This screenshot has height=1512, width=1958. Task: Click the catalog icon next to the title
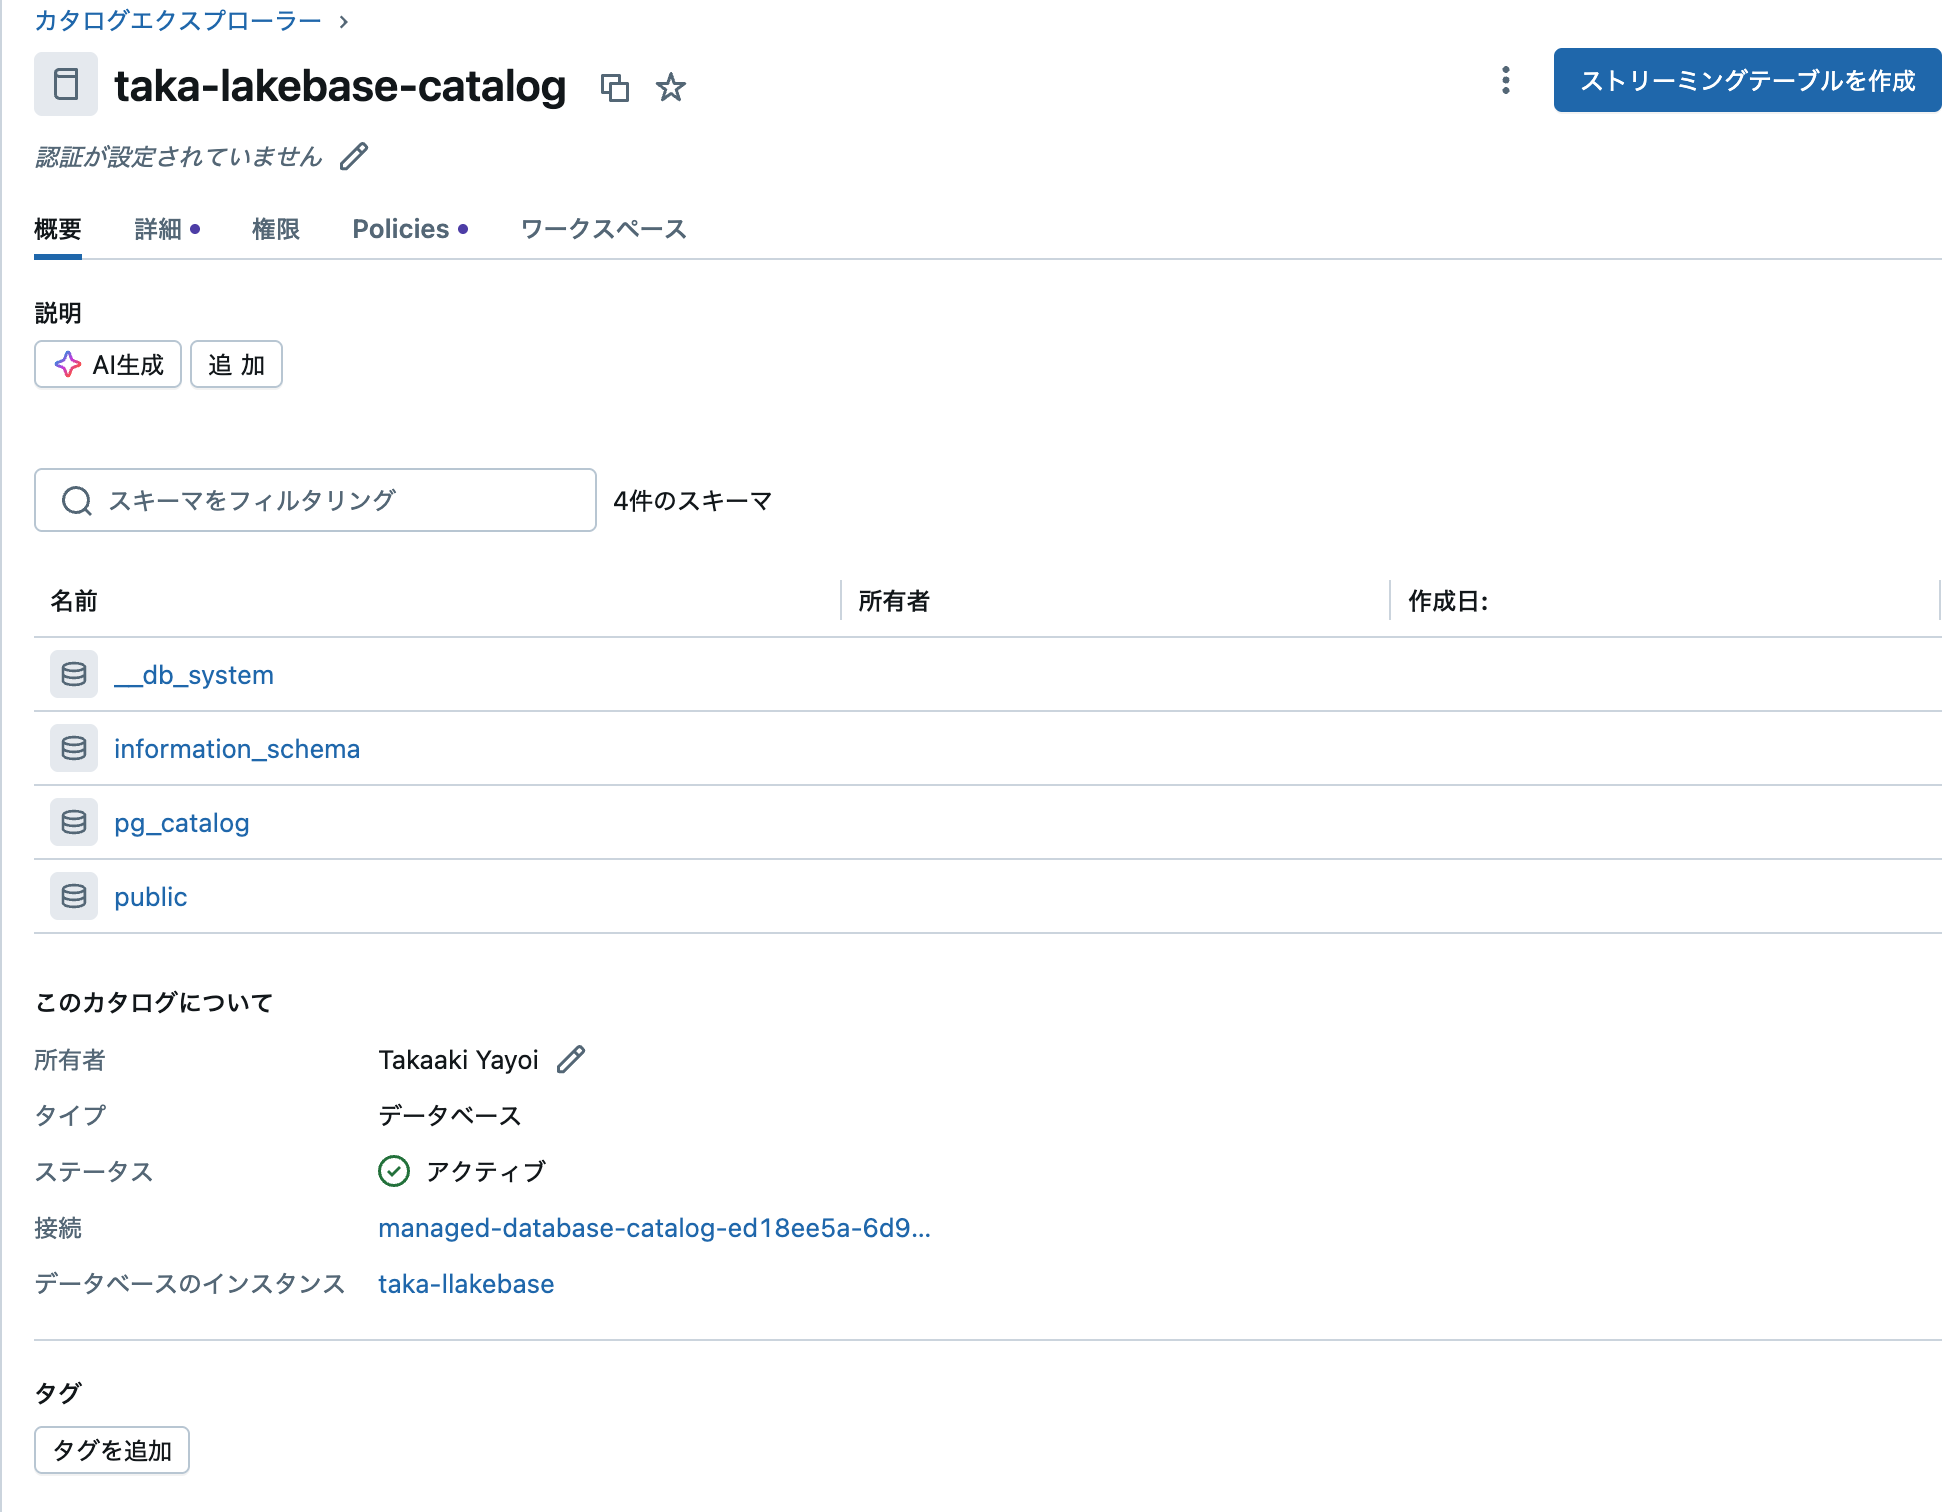(65, 85)
